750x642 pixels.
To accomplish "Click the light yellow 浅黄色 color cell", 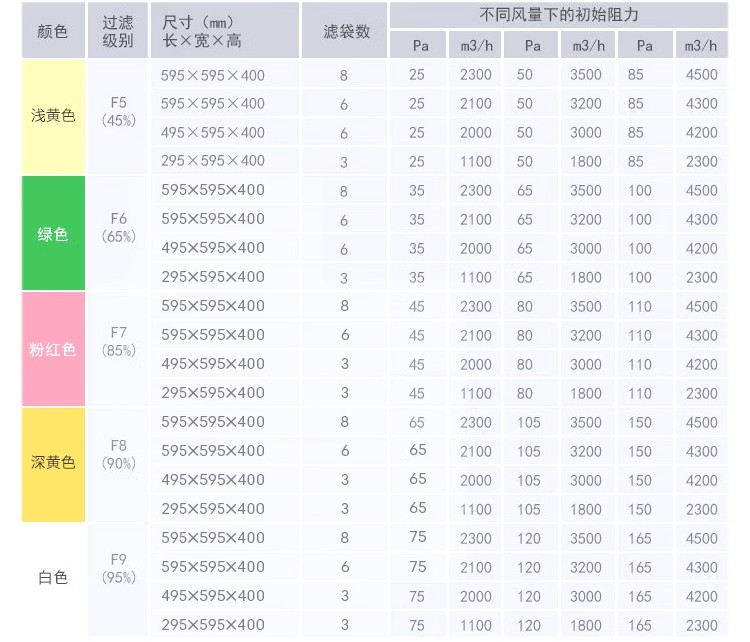I will tap(53, 117).
